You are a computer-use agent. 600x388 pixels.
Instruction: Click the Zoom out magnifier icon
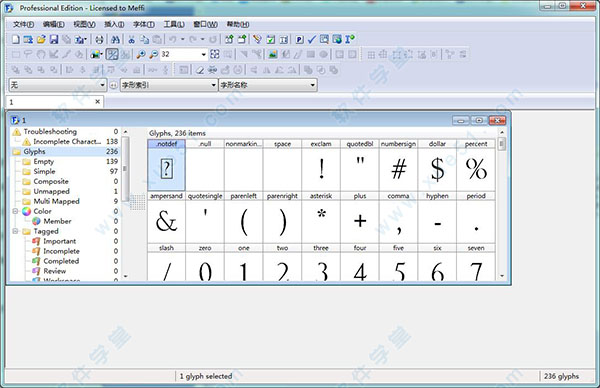153,54
